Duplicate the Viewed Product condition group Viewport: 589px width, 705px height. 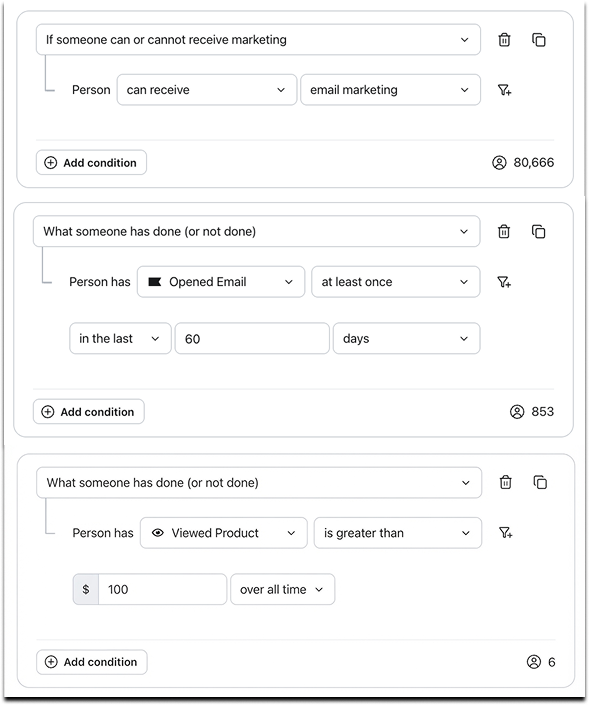[x=540, y=482]
